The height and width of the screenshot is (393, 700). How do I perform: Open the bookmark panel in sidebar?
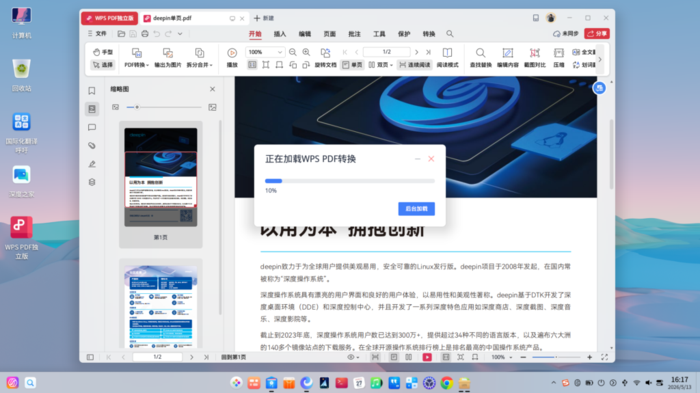tap(92, 91)
